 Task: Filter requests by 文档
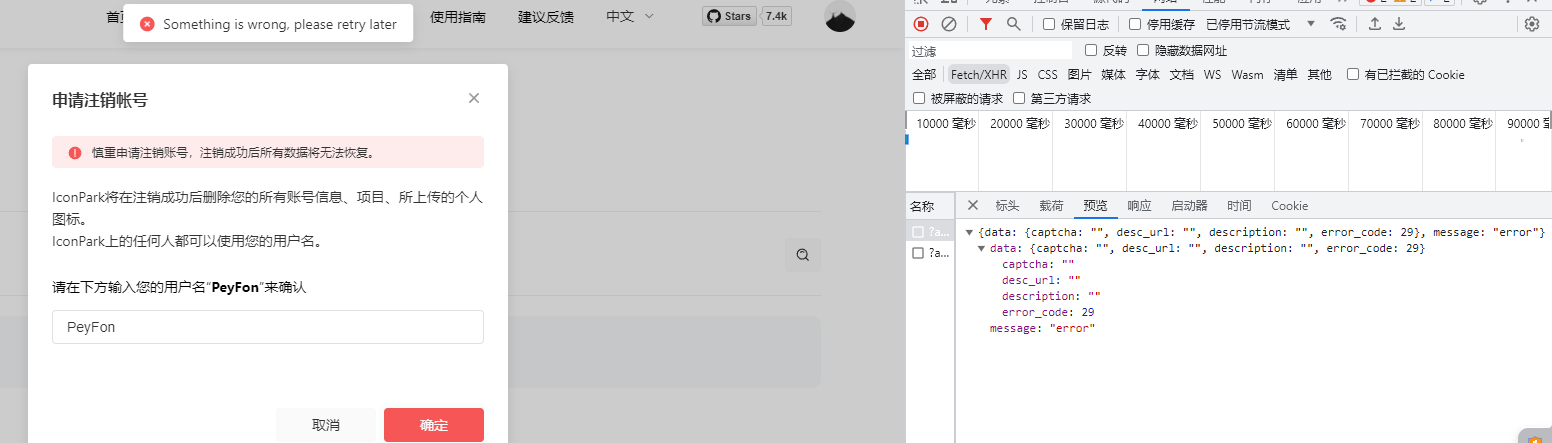click(1181, 74)
